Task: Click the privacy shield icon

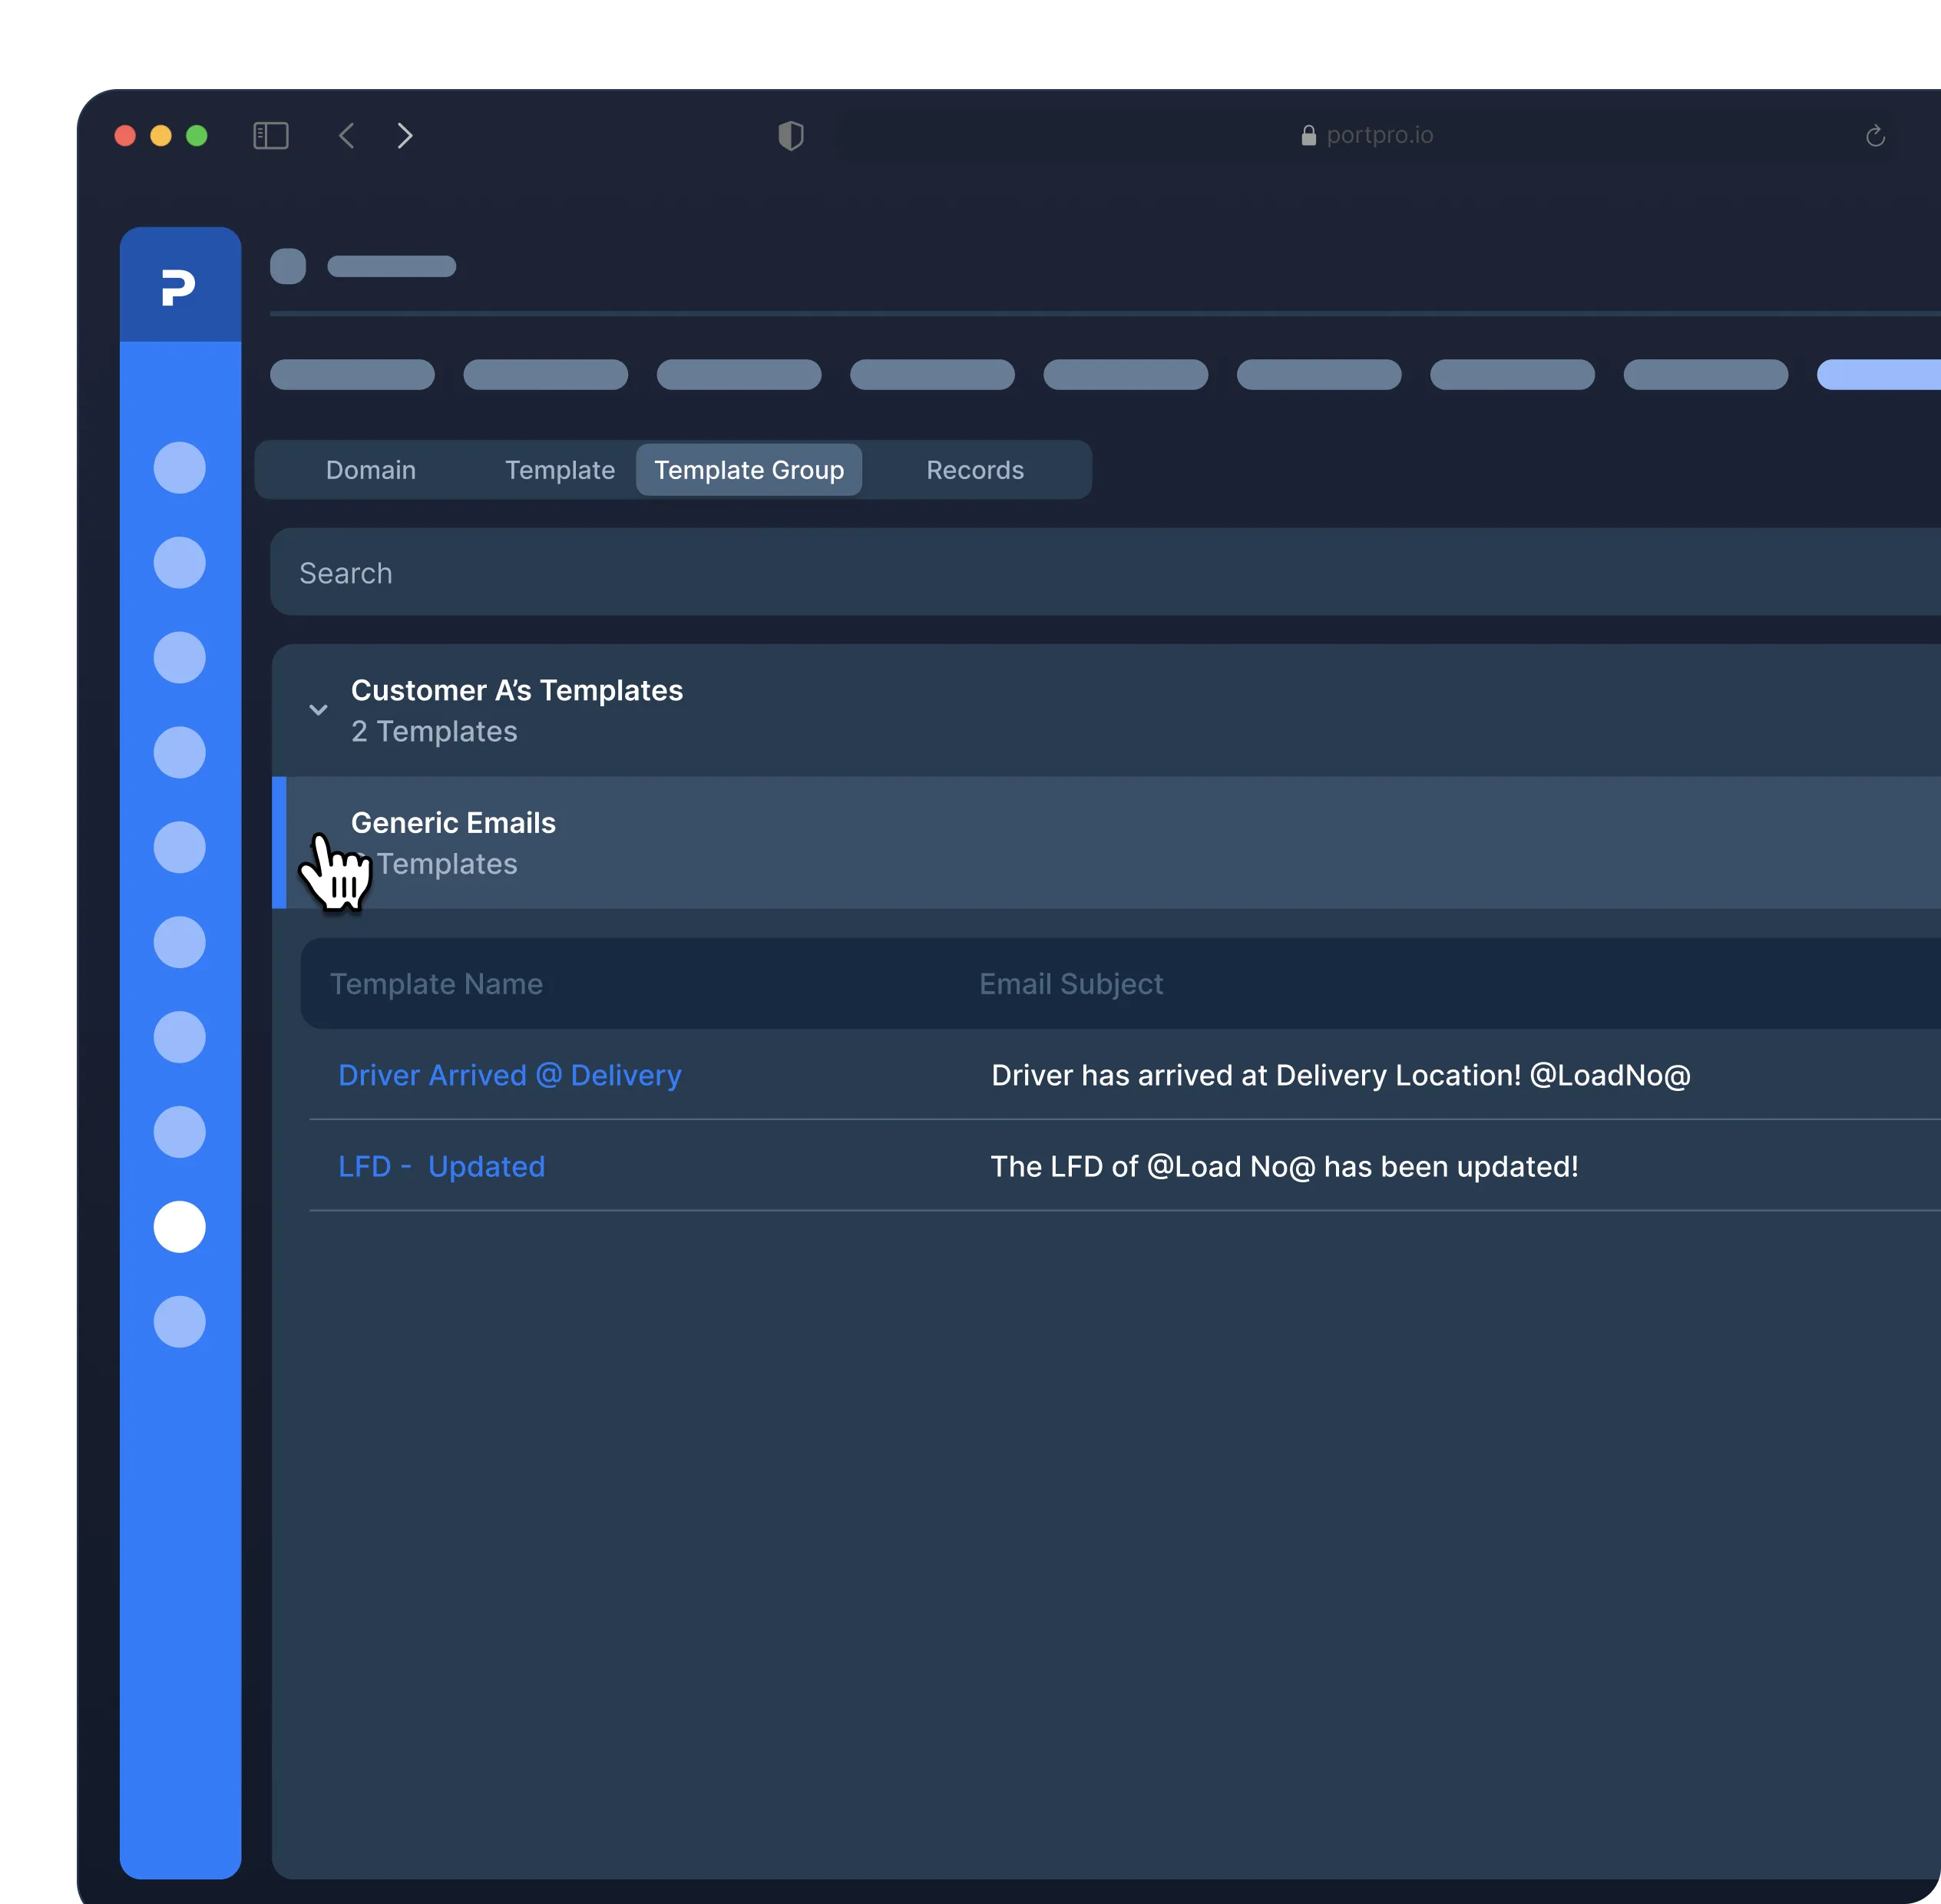Action: coord(790,135)
